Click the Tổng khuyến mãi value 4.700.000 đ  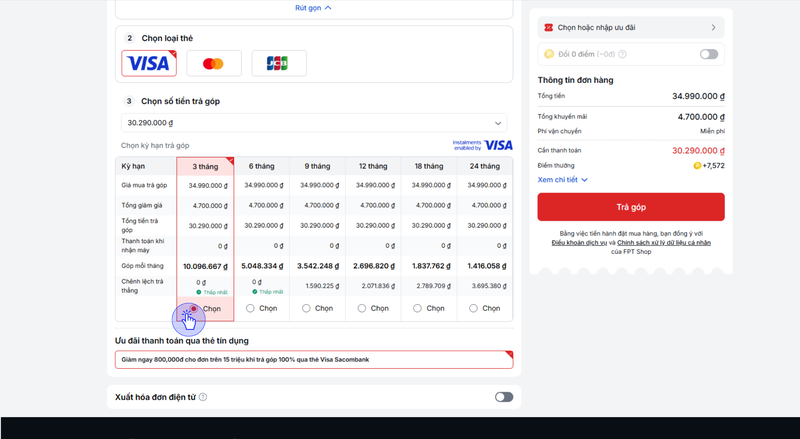(701, 117)
